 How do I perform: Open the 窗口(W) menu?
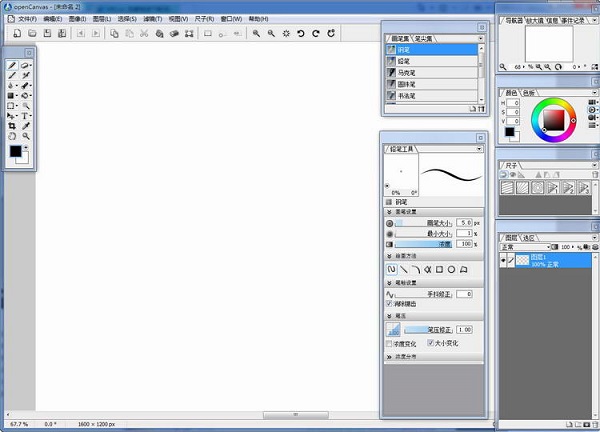(x=231, y=19)
